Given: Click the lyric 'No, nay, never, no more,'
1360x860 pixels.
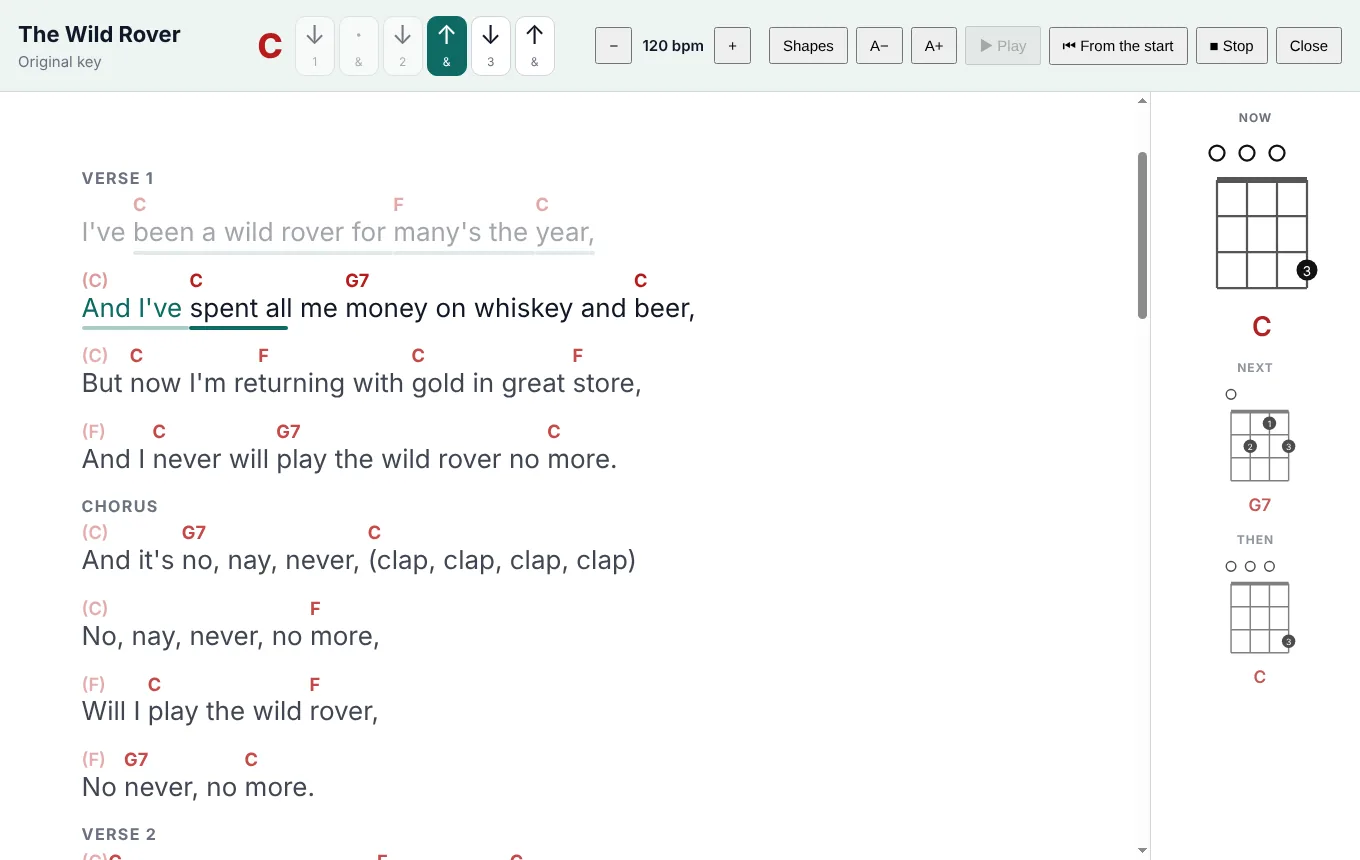Looking at the screenshot, I should [231, 635].
